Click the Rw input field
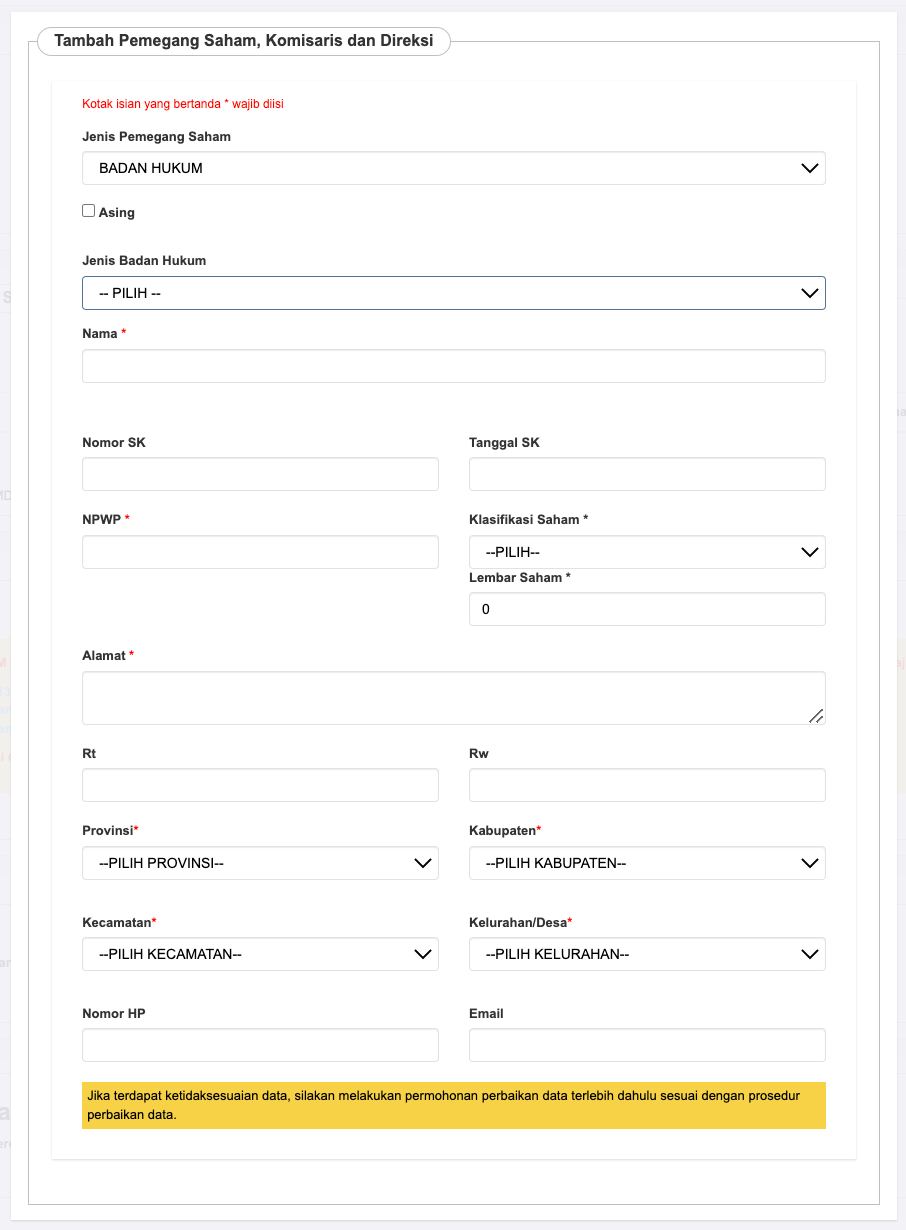The width and height of the screenshot is (906, 1230). point(647,785)
